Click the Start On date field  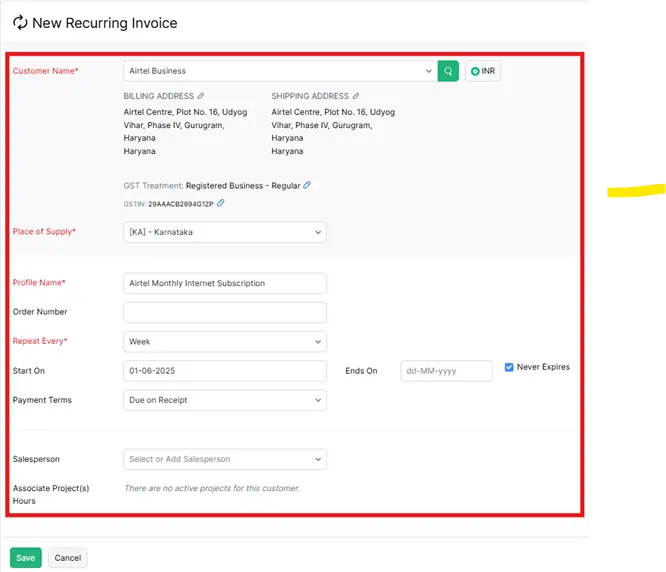[x=225, y=371]
